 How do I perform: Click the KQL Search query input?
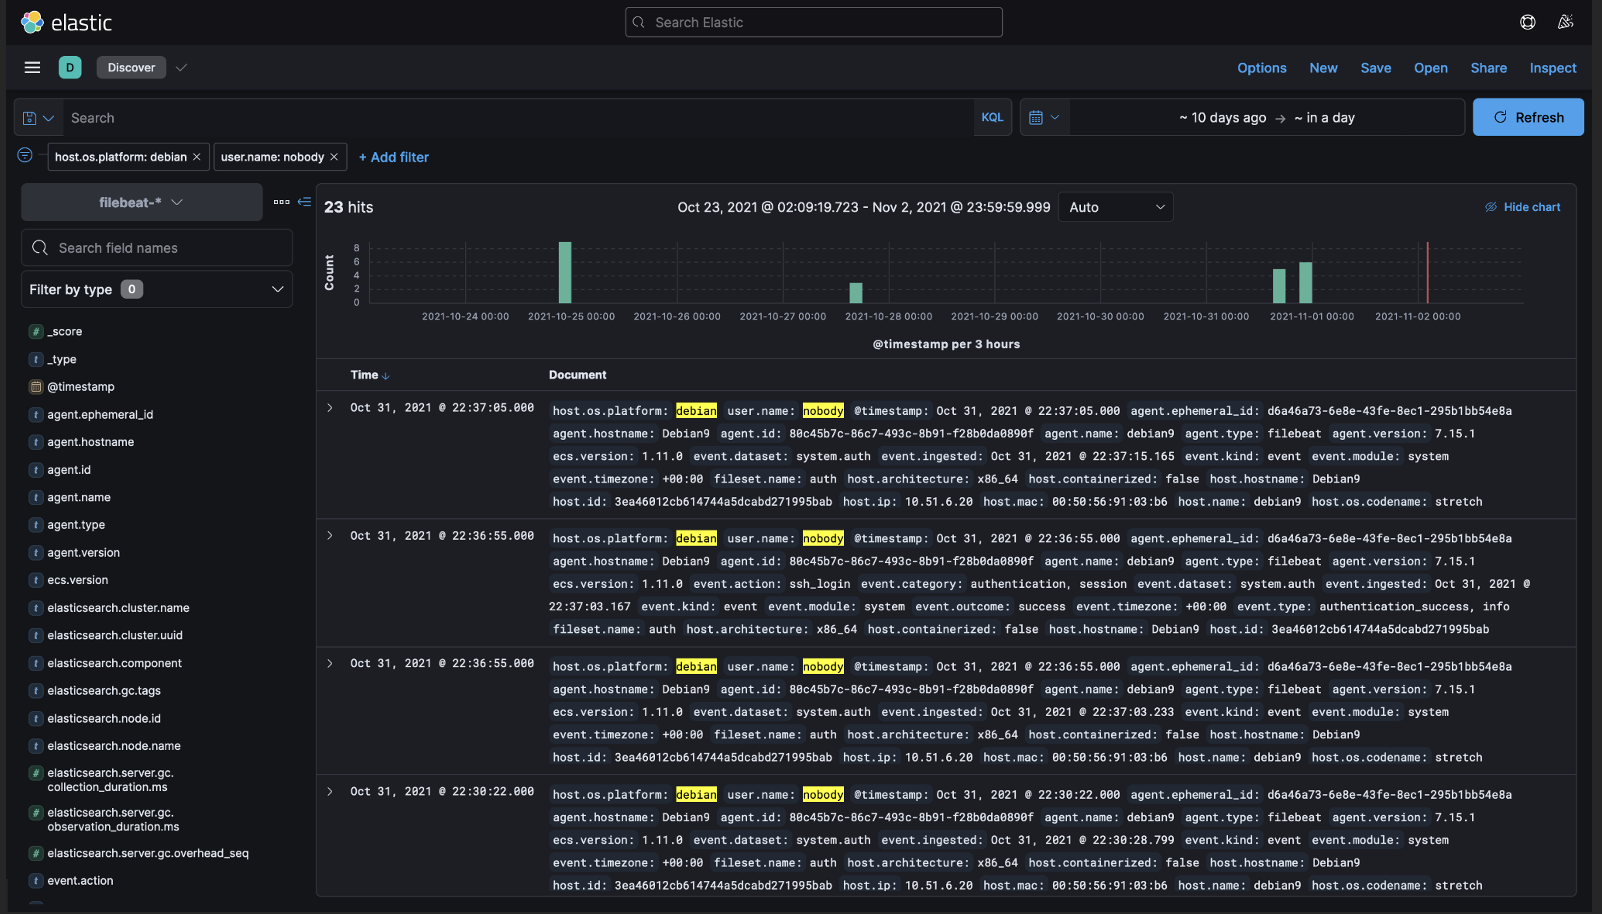[518, 118]
